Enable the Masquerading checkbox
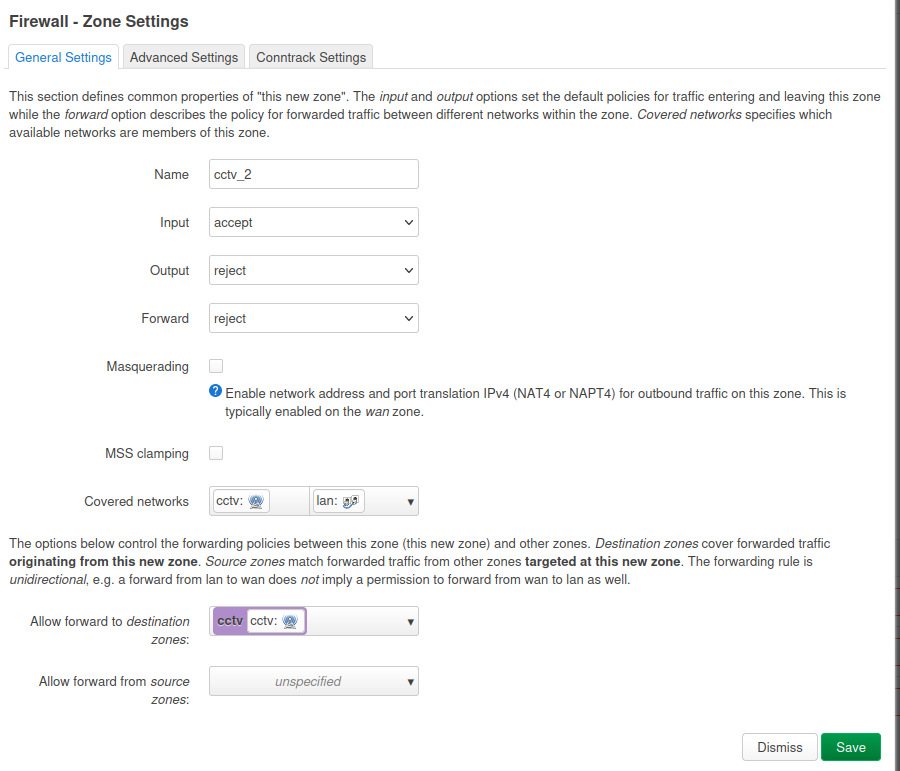900x771 pixels. coord(216,367)
